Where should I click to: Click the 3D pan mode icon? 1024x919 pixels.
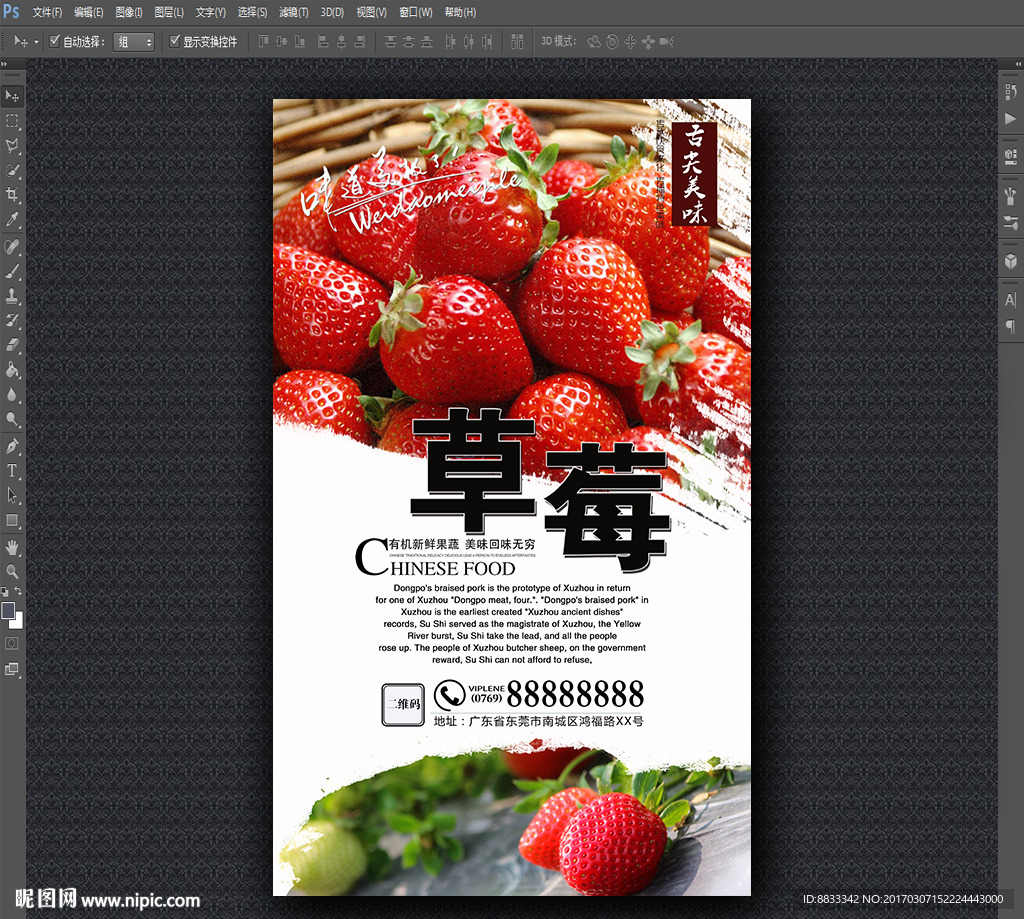pos(630,42)
